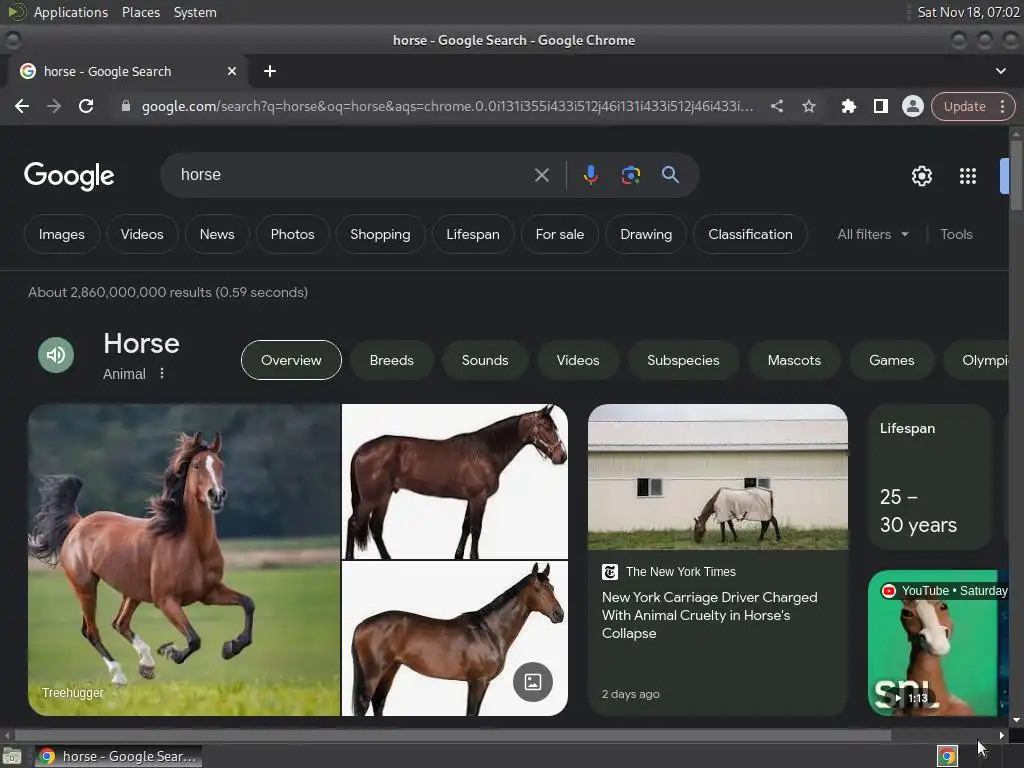Share this page via address bar icon
The image size is (1024, 768).
point(776,106)
